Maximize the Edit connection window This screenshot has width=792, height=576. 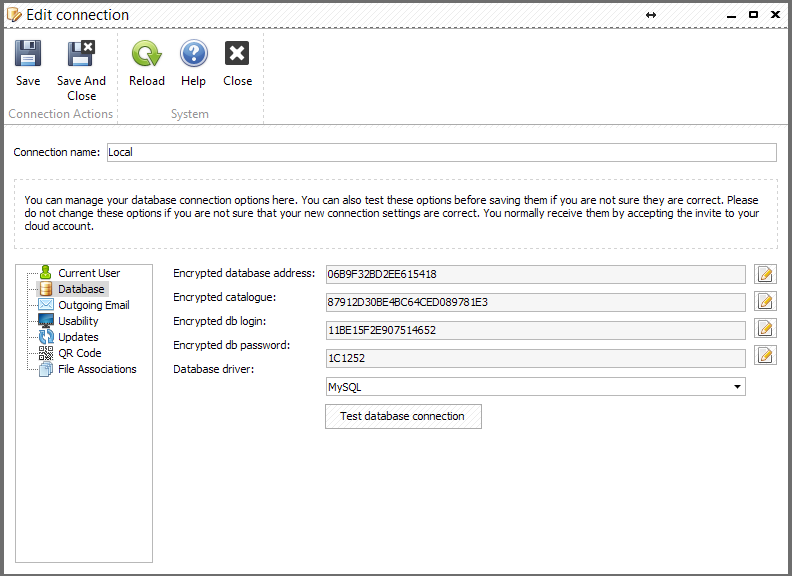753,15
